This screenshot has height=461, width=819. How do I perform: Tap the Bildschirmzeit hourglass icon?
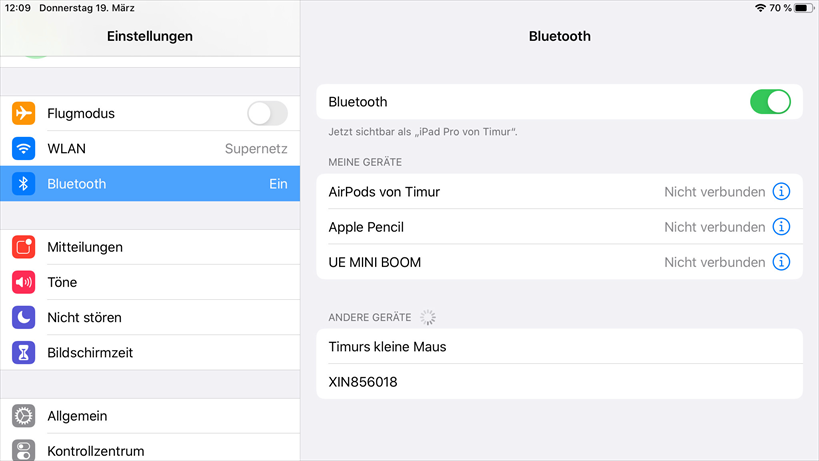[x=24, y=352]
